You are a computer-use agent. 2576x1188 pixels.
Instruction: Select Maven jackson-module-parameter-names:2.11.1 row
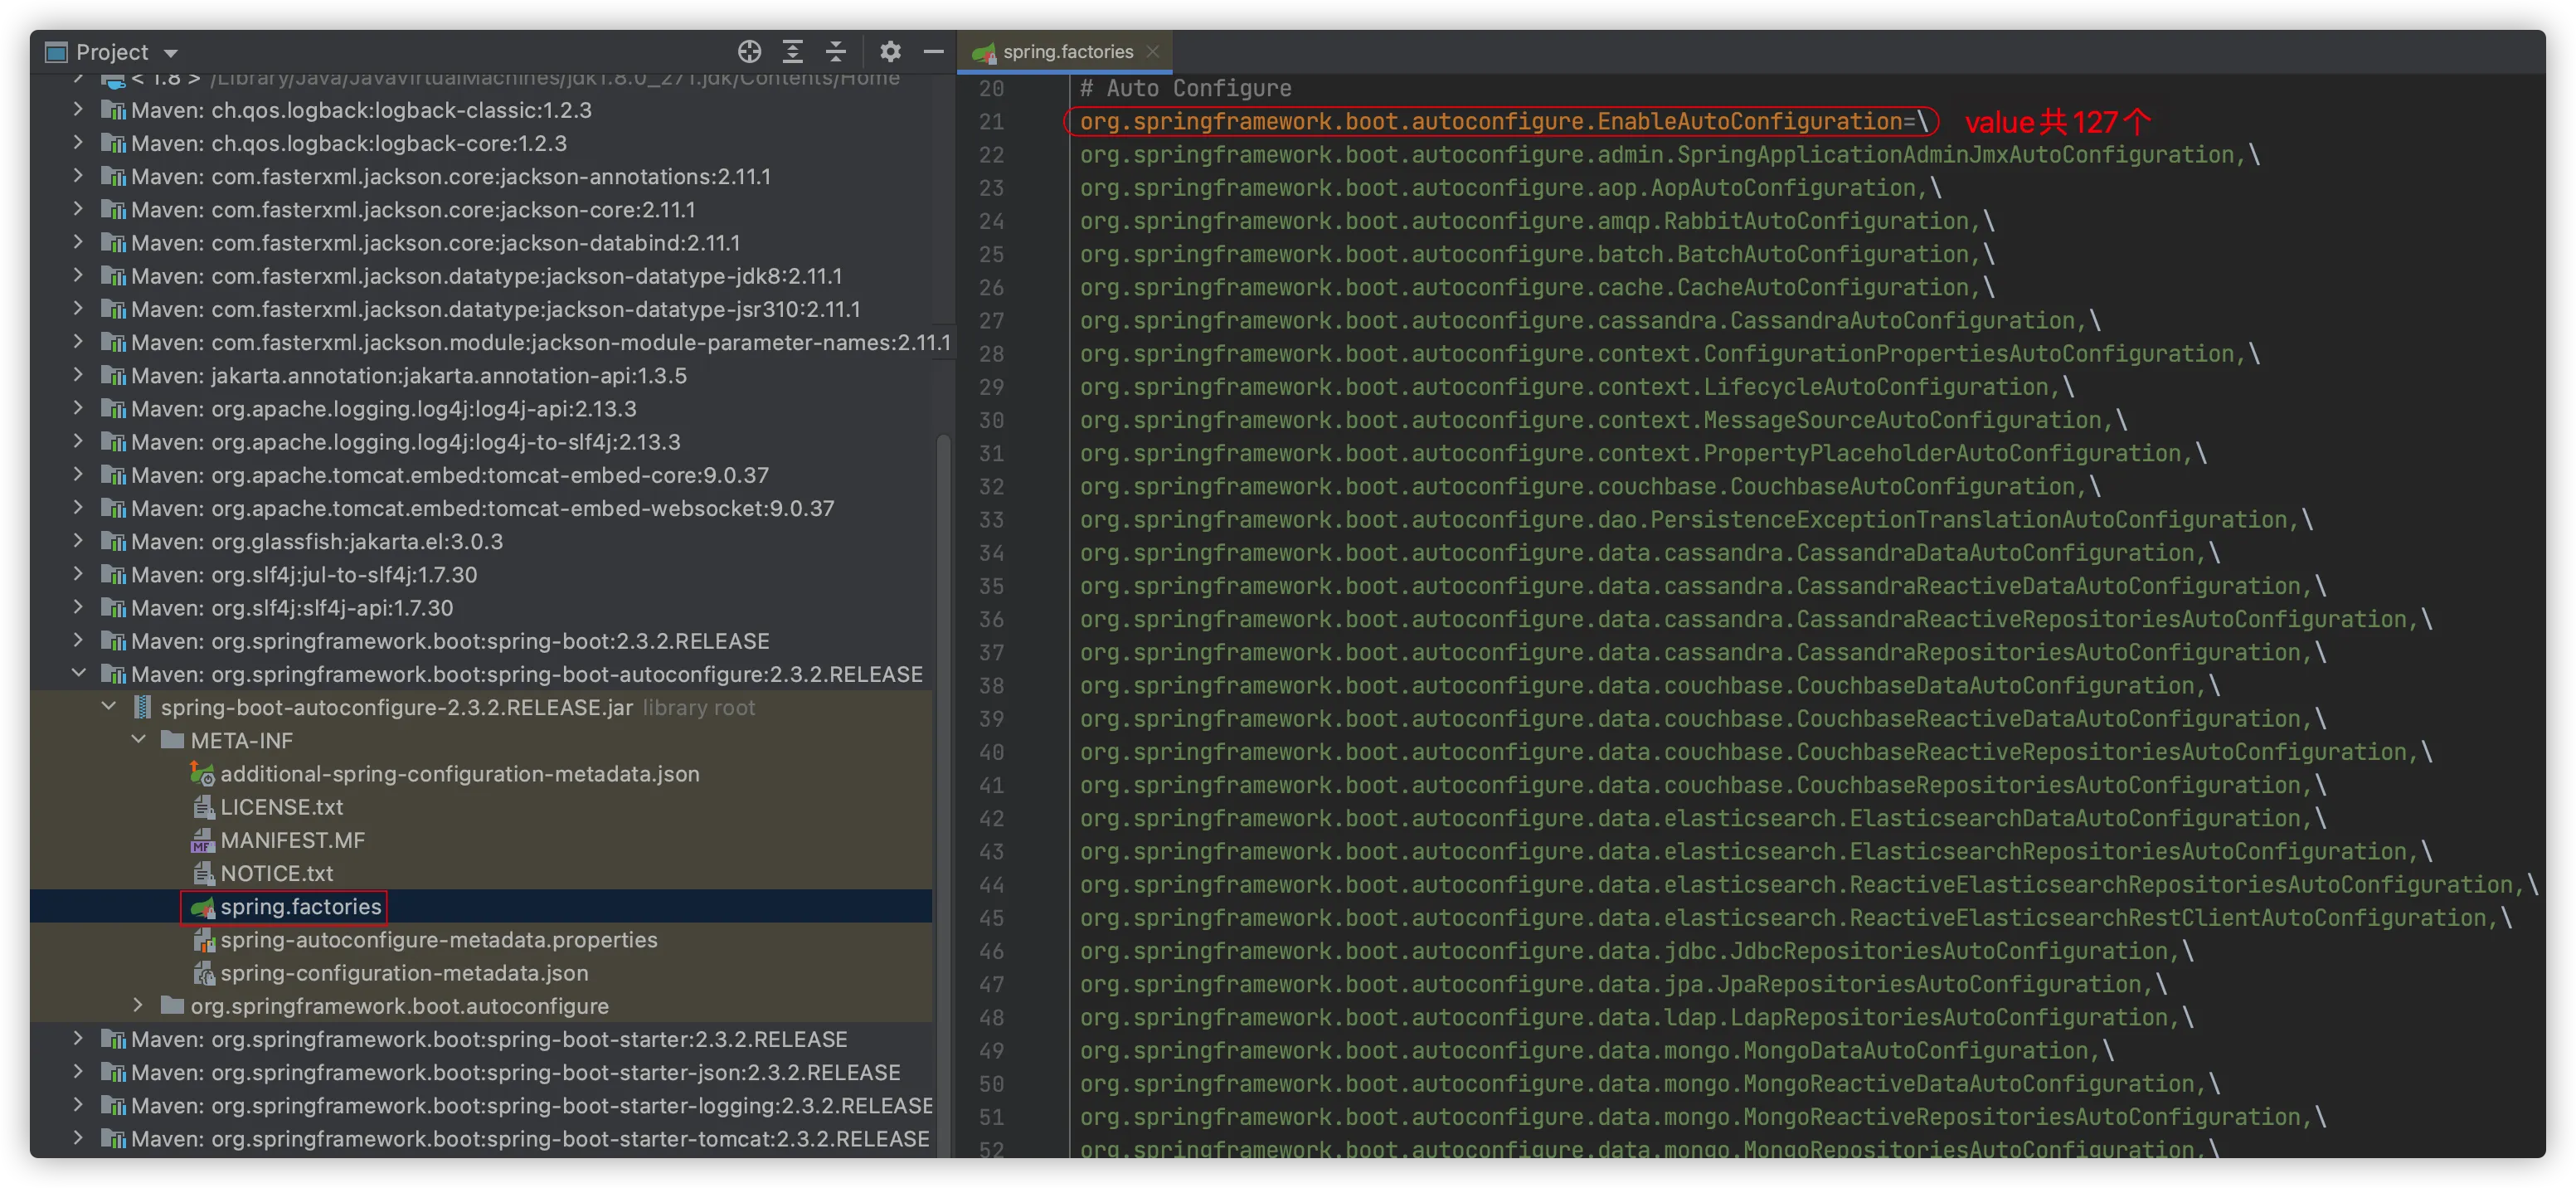coord(481,342)
